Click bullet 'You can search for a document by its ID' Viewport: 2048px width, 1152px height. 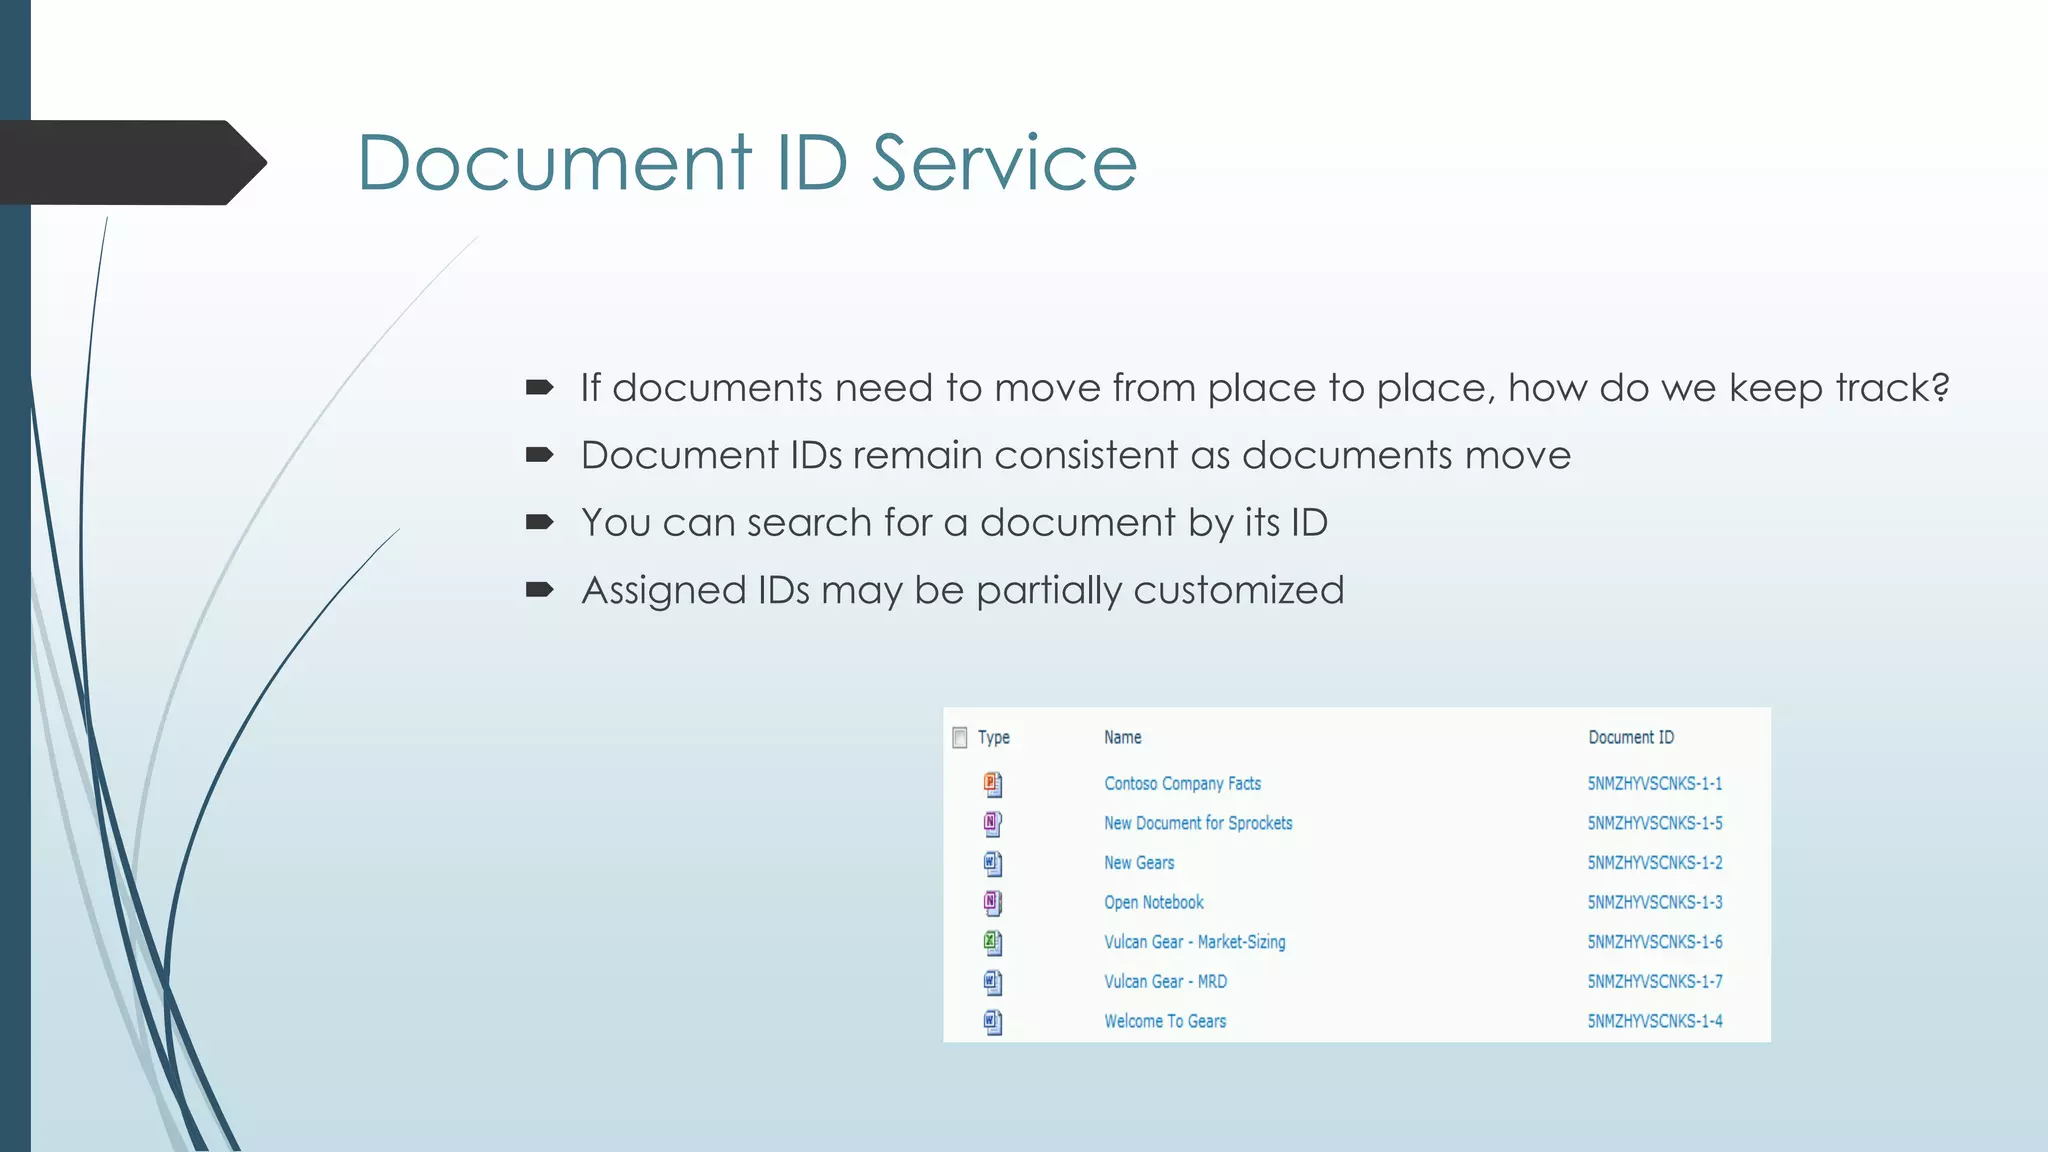(x=954, y=523)
